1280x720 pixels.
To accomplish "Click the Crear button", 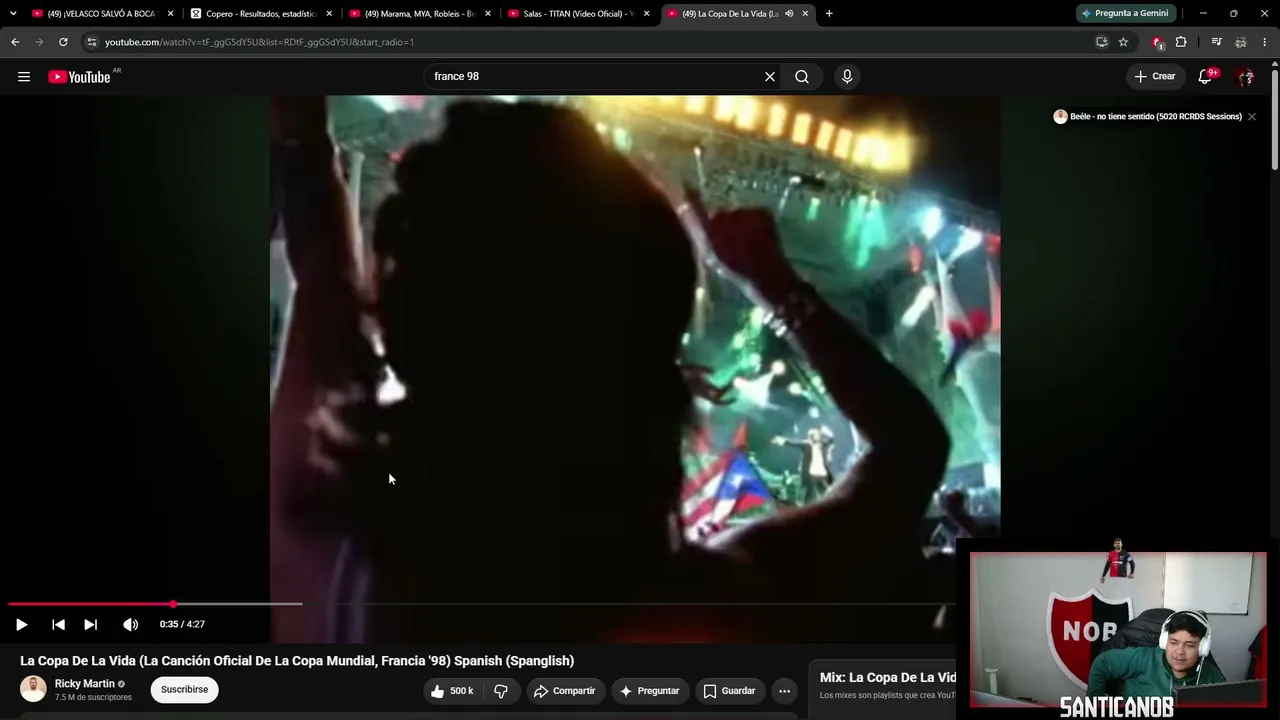I will tap(1155, 77).
